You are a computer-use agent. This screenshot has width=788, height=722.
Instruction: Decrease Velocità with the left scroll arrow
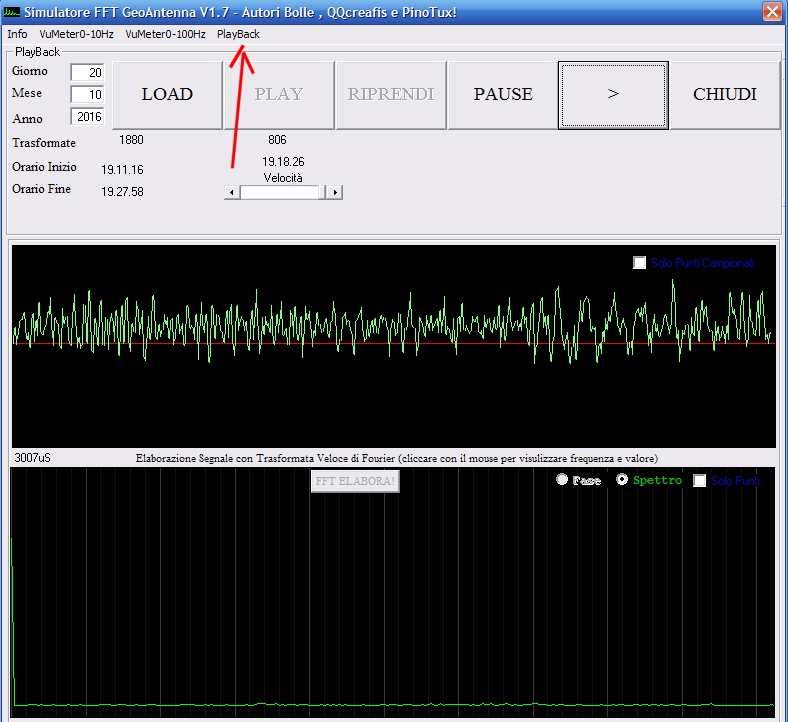click(232, 192)
